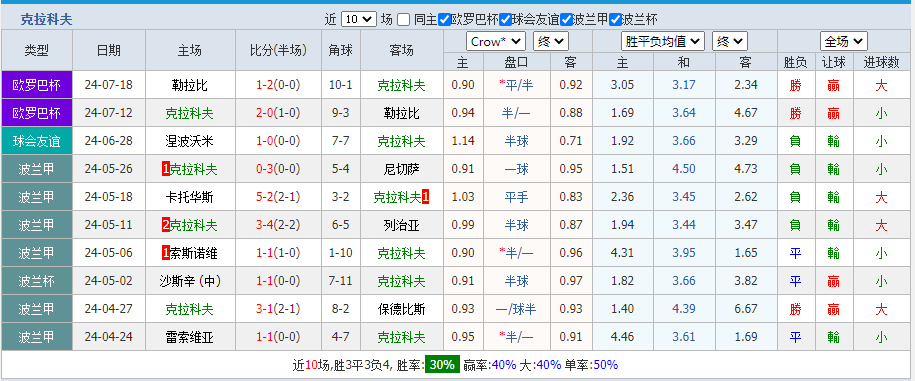Click red card badge on 24-05-26 克拉科夫
This screenshot has height=381, width=915.
166,169
